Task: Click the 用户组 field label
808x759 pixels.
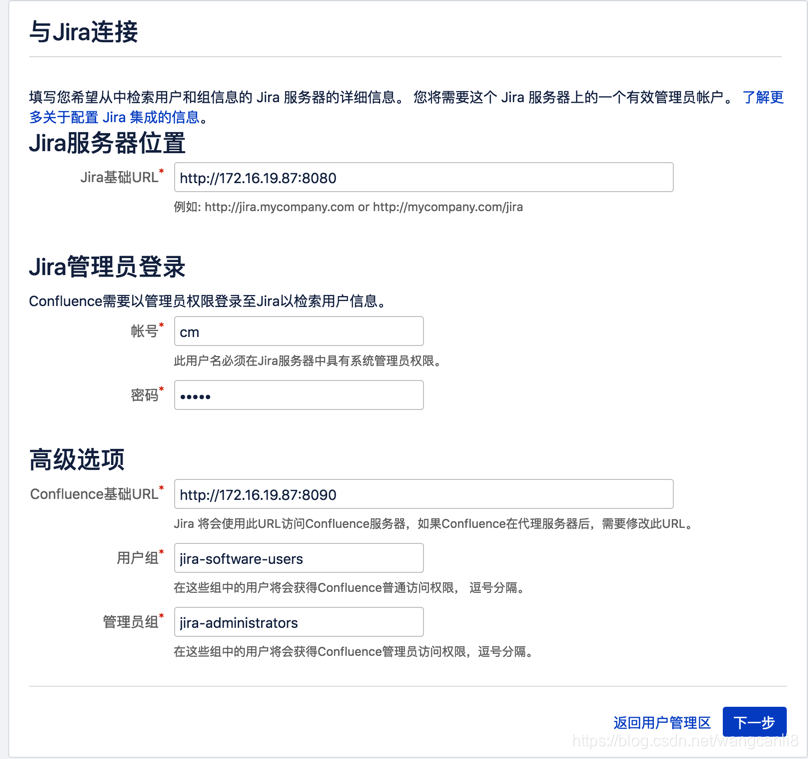Action: pyautogui.click(x=140, y=558)
